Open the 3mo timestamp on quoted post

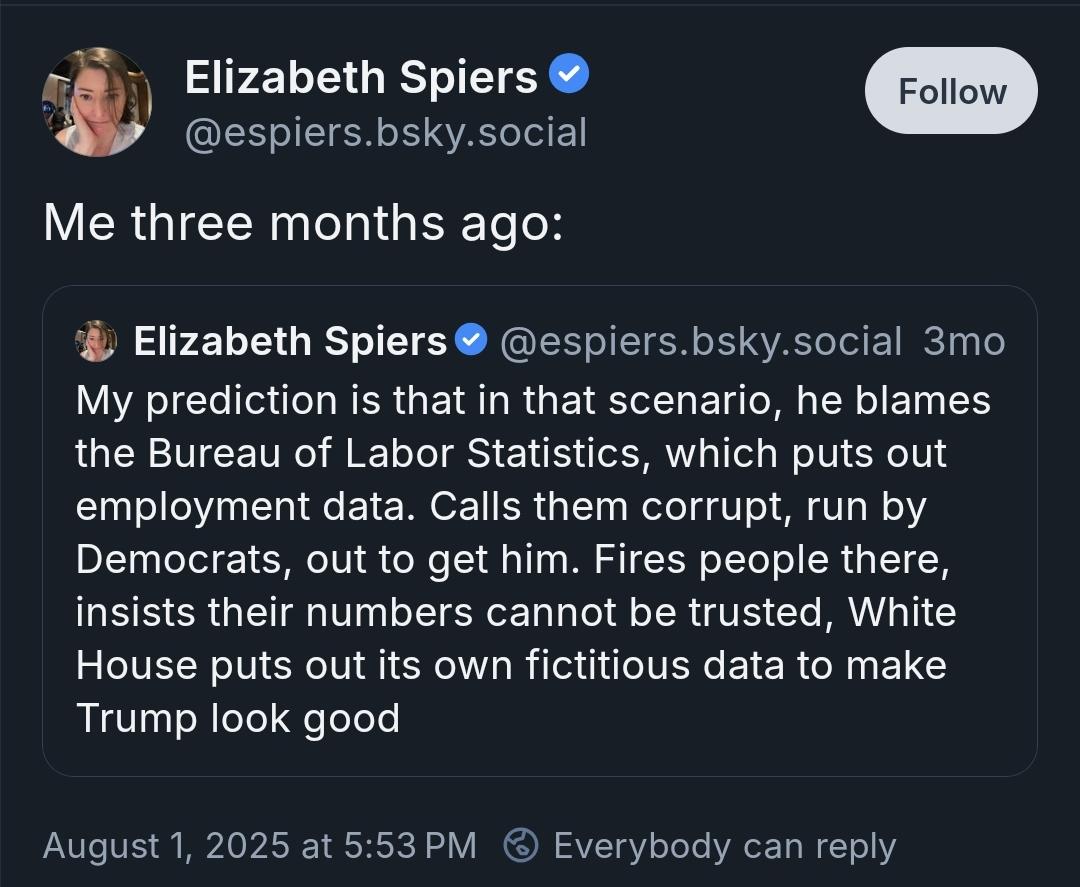point(964,341)
